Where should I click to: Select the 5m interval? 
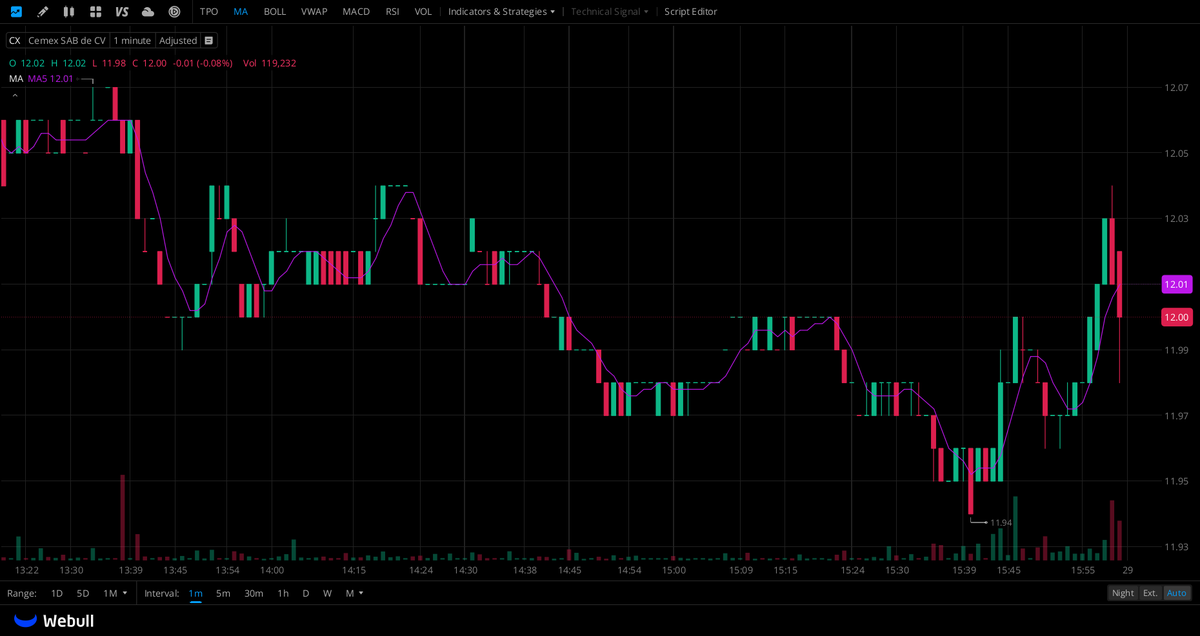[223, 593]
